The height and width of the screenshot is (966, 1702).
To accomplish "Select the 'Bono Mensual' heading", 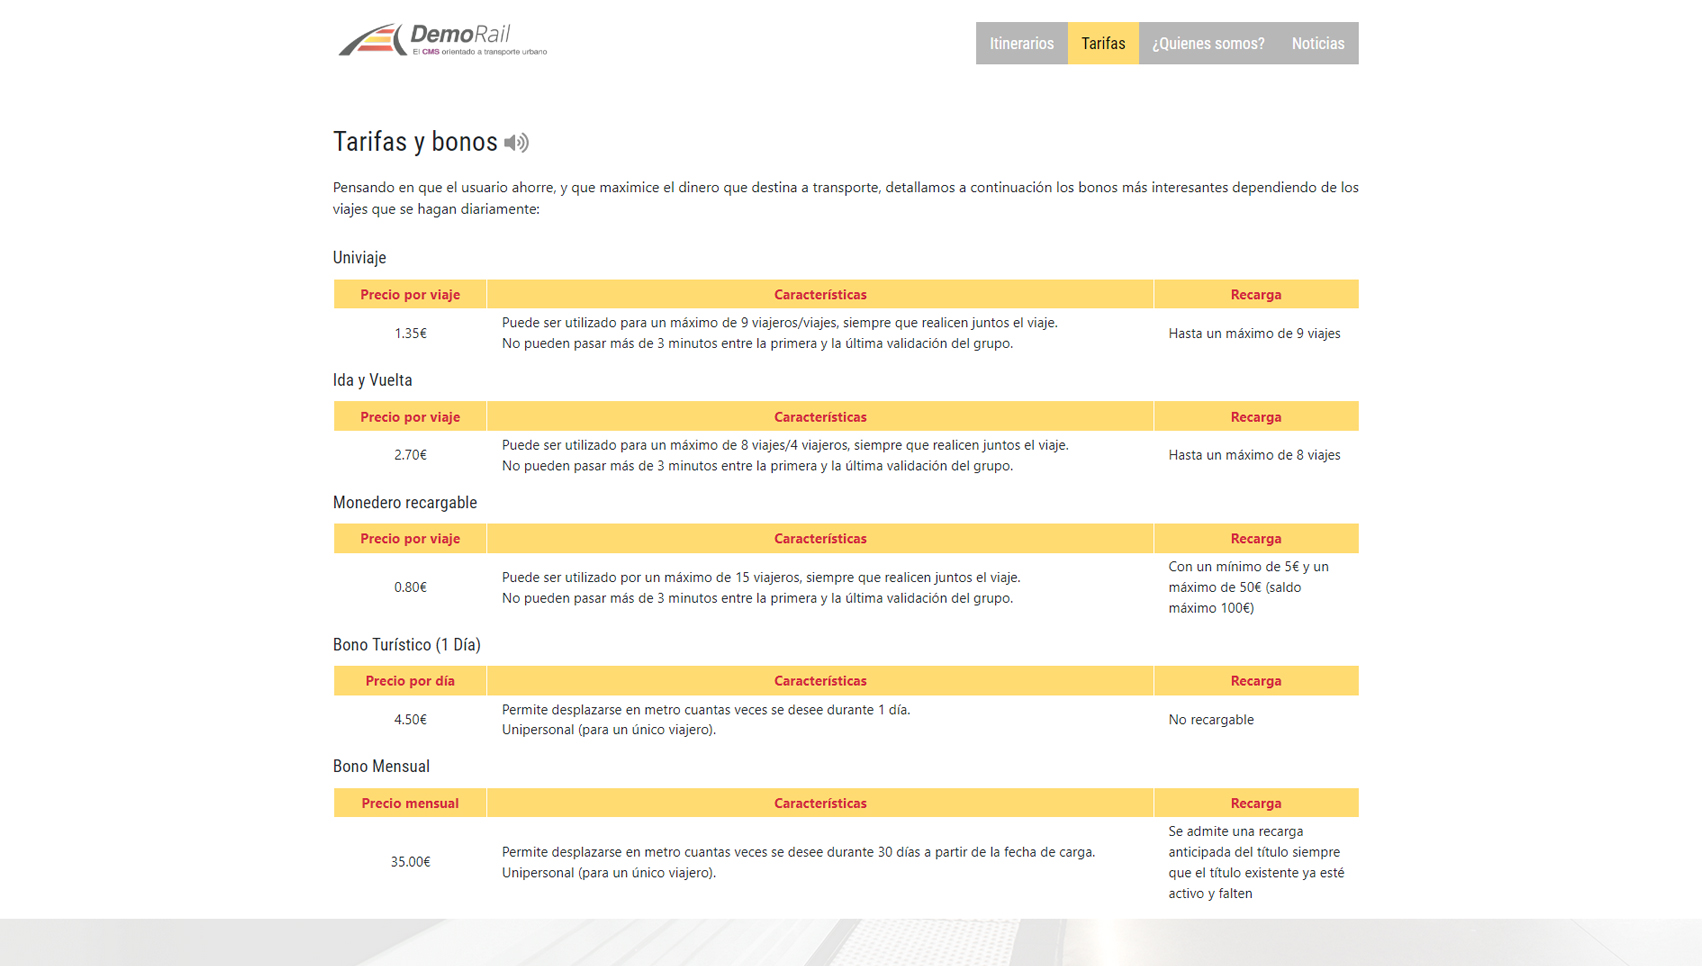I will [381, 767].
